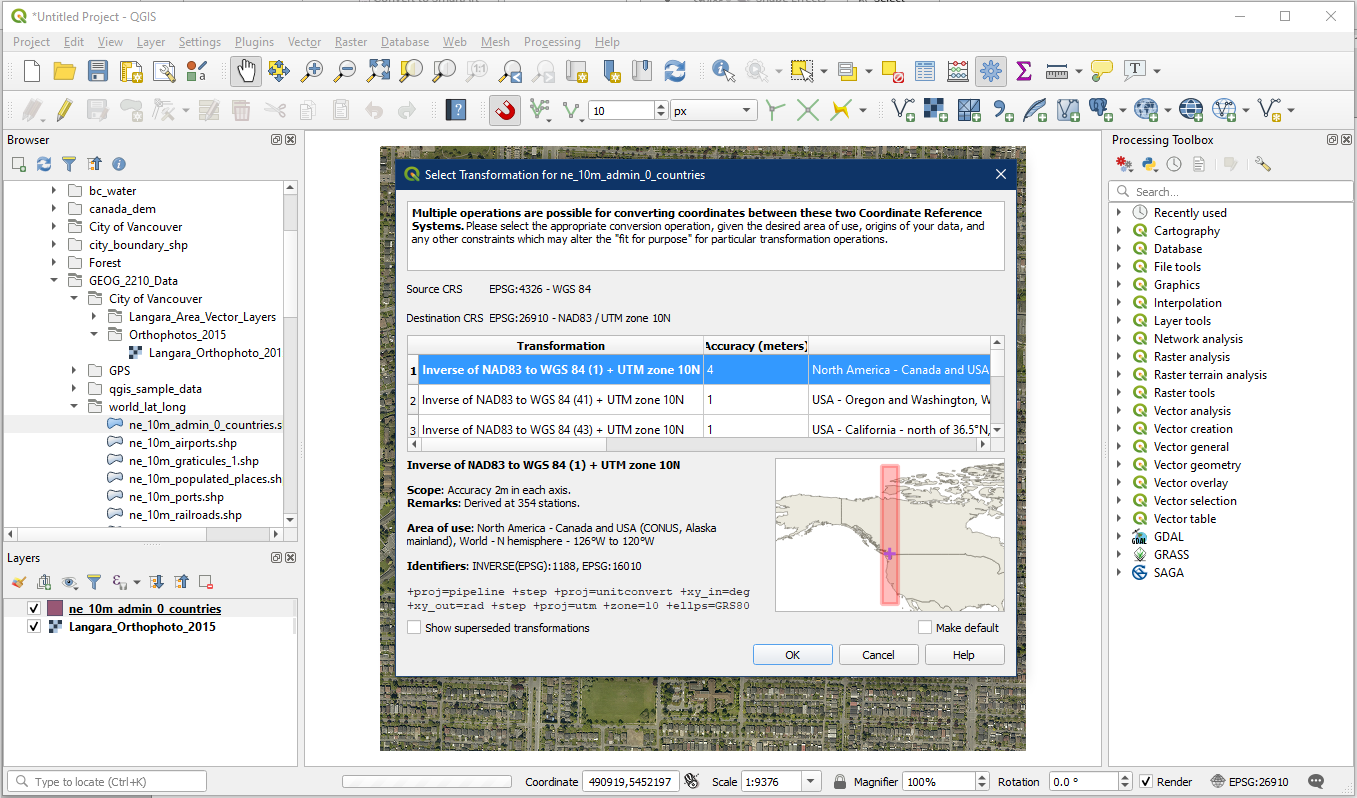
Task: Check the Make default checkbox
Action: [925, 628]
